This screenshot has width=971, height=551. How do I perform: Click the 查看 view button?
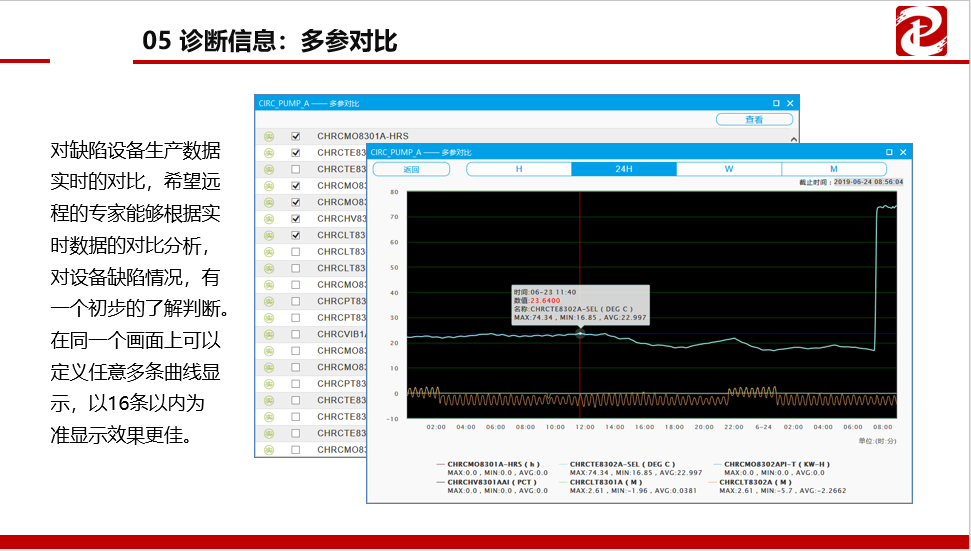(x=754, y=119)
